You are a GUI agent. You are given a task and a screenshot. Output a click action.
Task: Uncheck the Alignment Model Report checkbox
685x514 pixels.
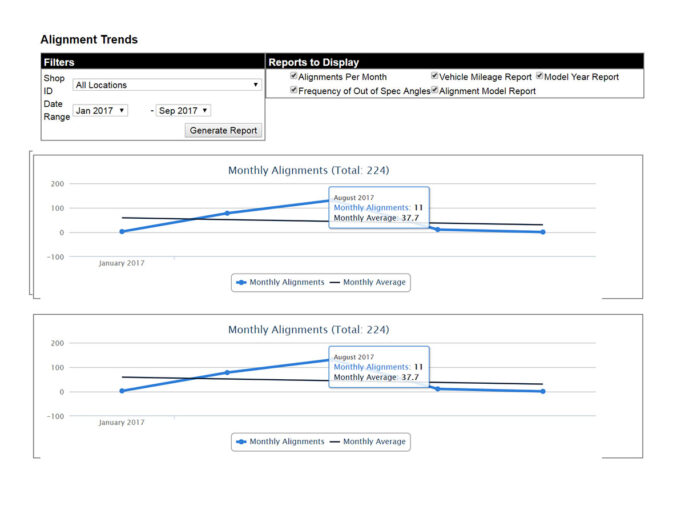click(435, 90)
